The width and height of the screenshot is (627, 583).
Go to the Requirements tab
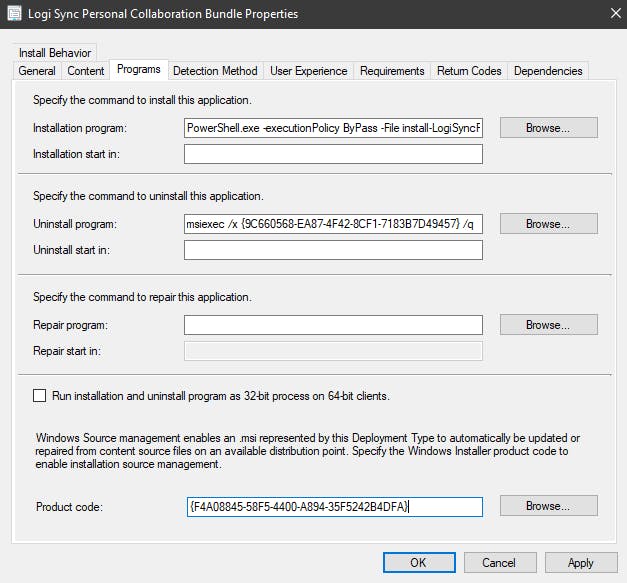pos(392,71)
